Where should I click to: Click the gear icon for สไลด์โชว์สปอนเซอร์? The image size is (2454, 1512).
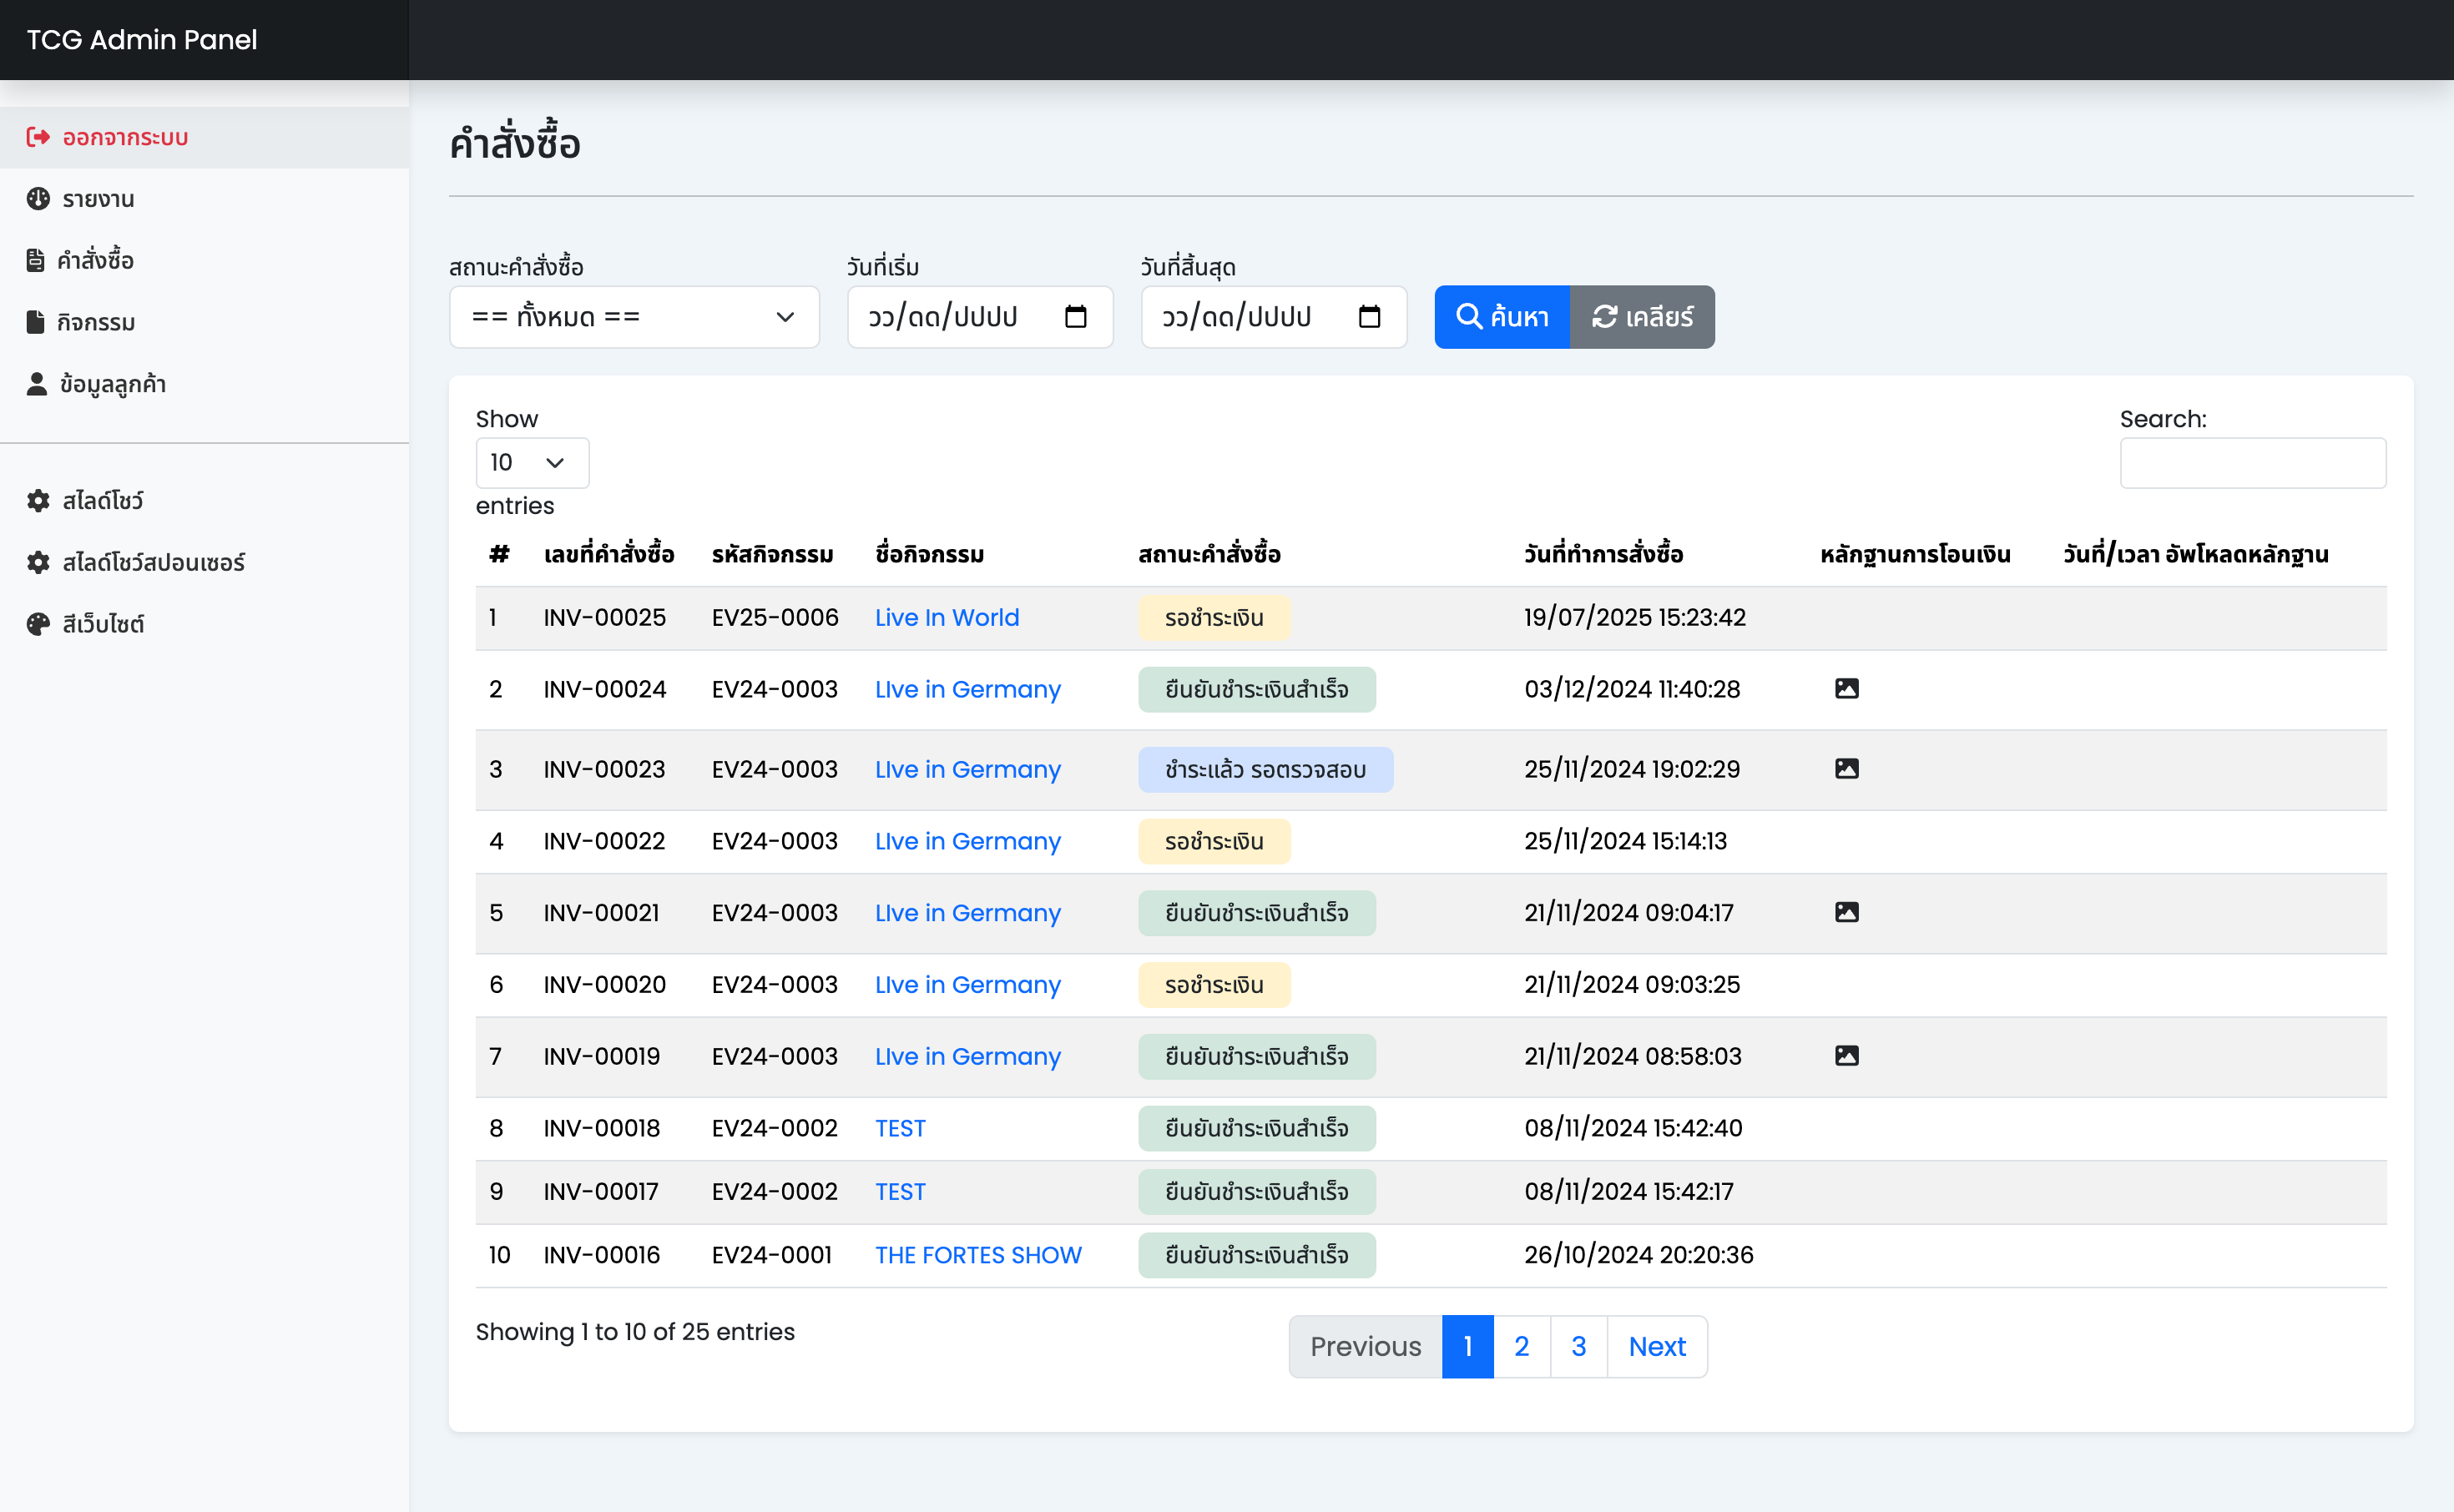click(38, 562)
